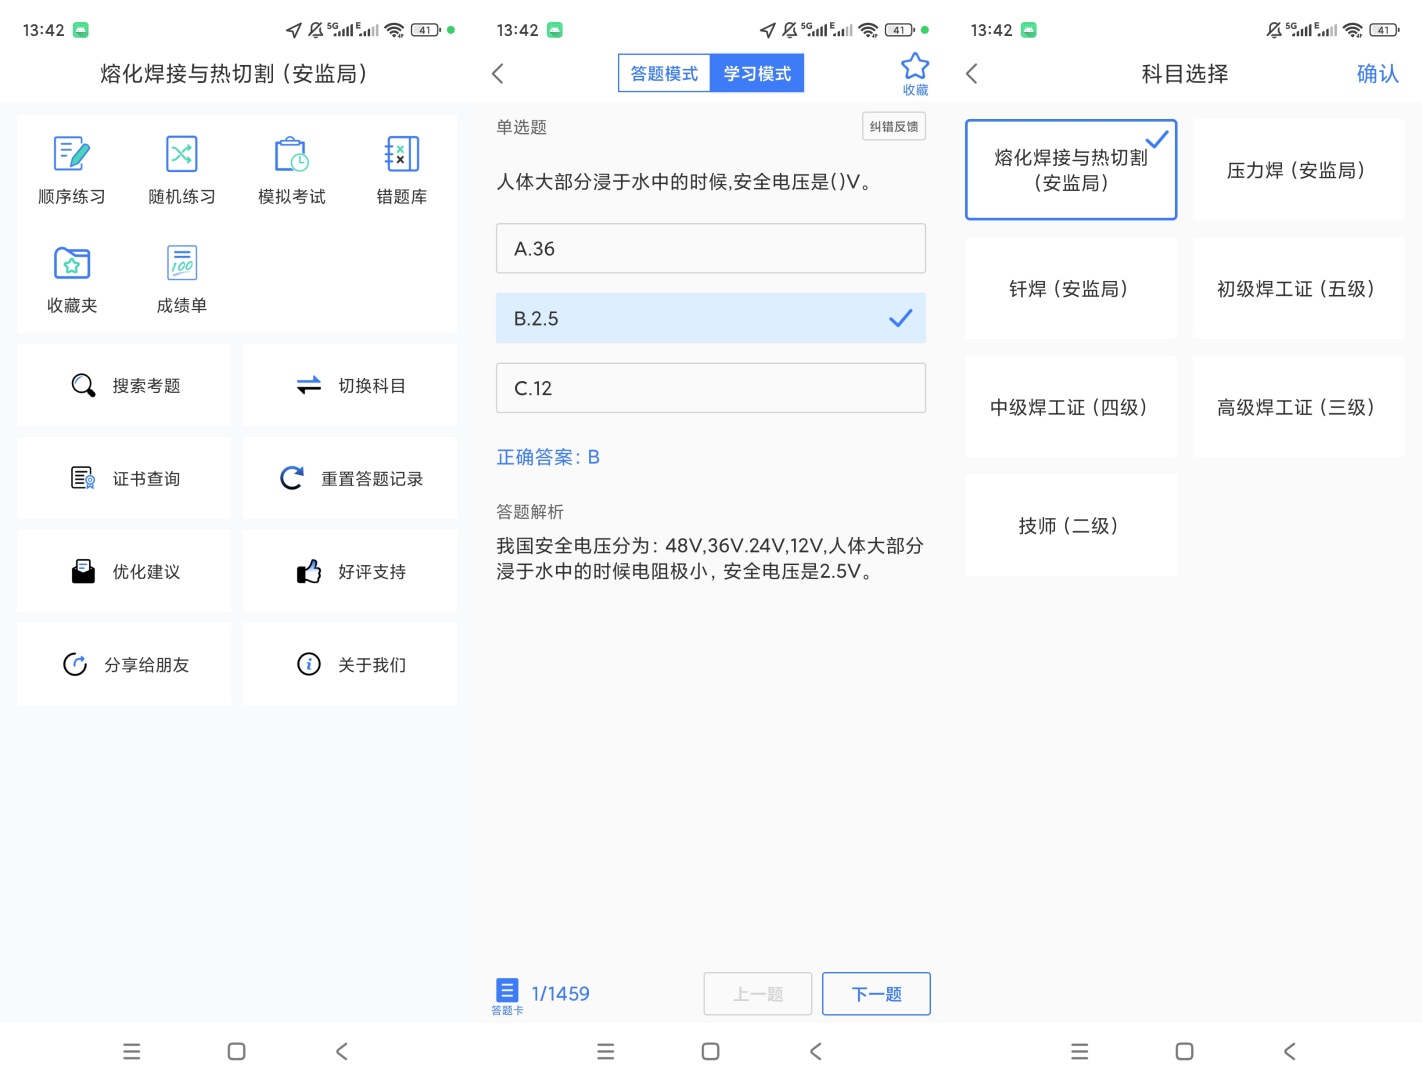Switch to 答题模式 answer mode tab
1422x1080 pixels.
point(664,73)
